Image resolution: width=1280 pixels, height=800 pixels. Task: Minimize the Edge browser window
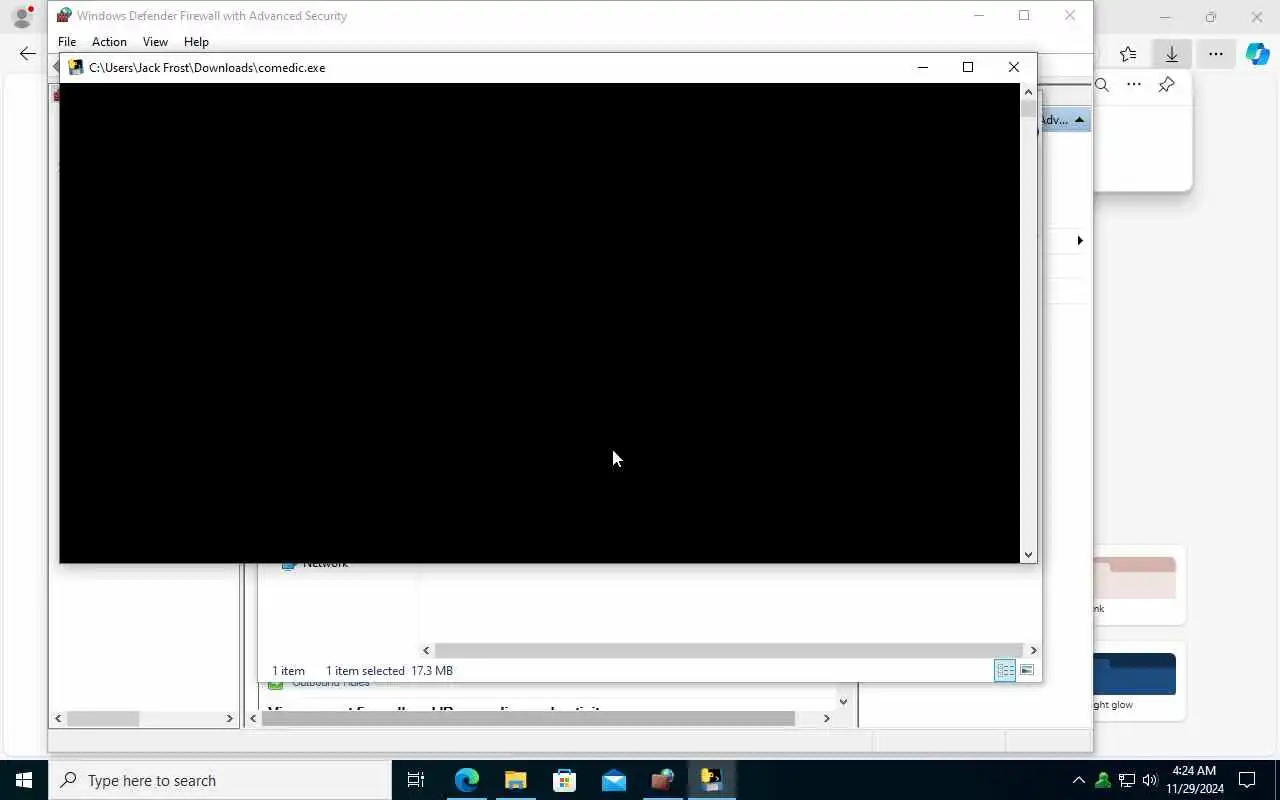pyautogui.click(x=1165, y=17)
